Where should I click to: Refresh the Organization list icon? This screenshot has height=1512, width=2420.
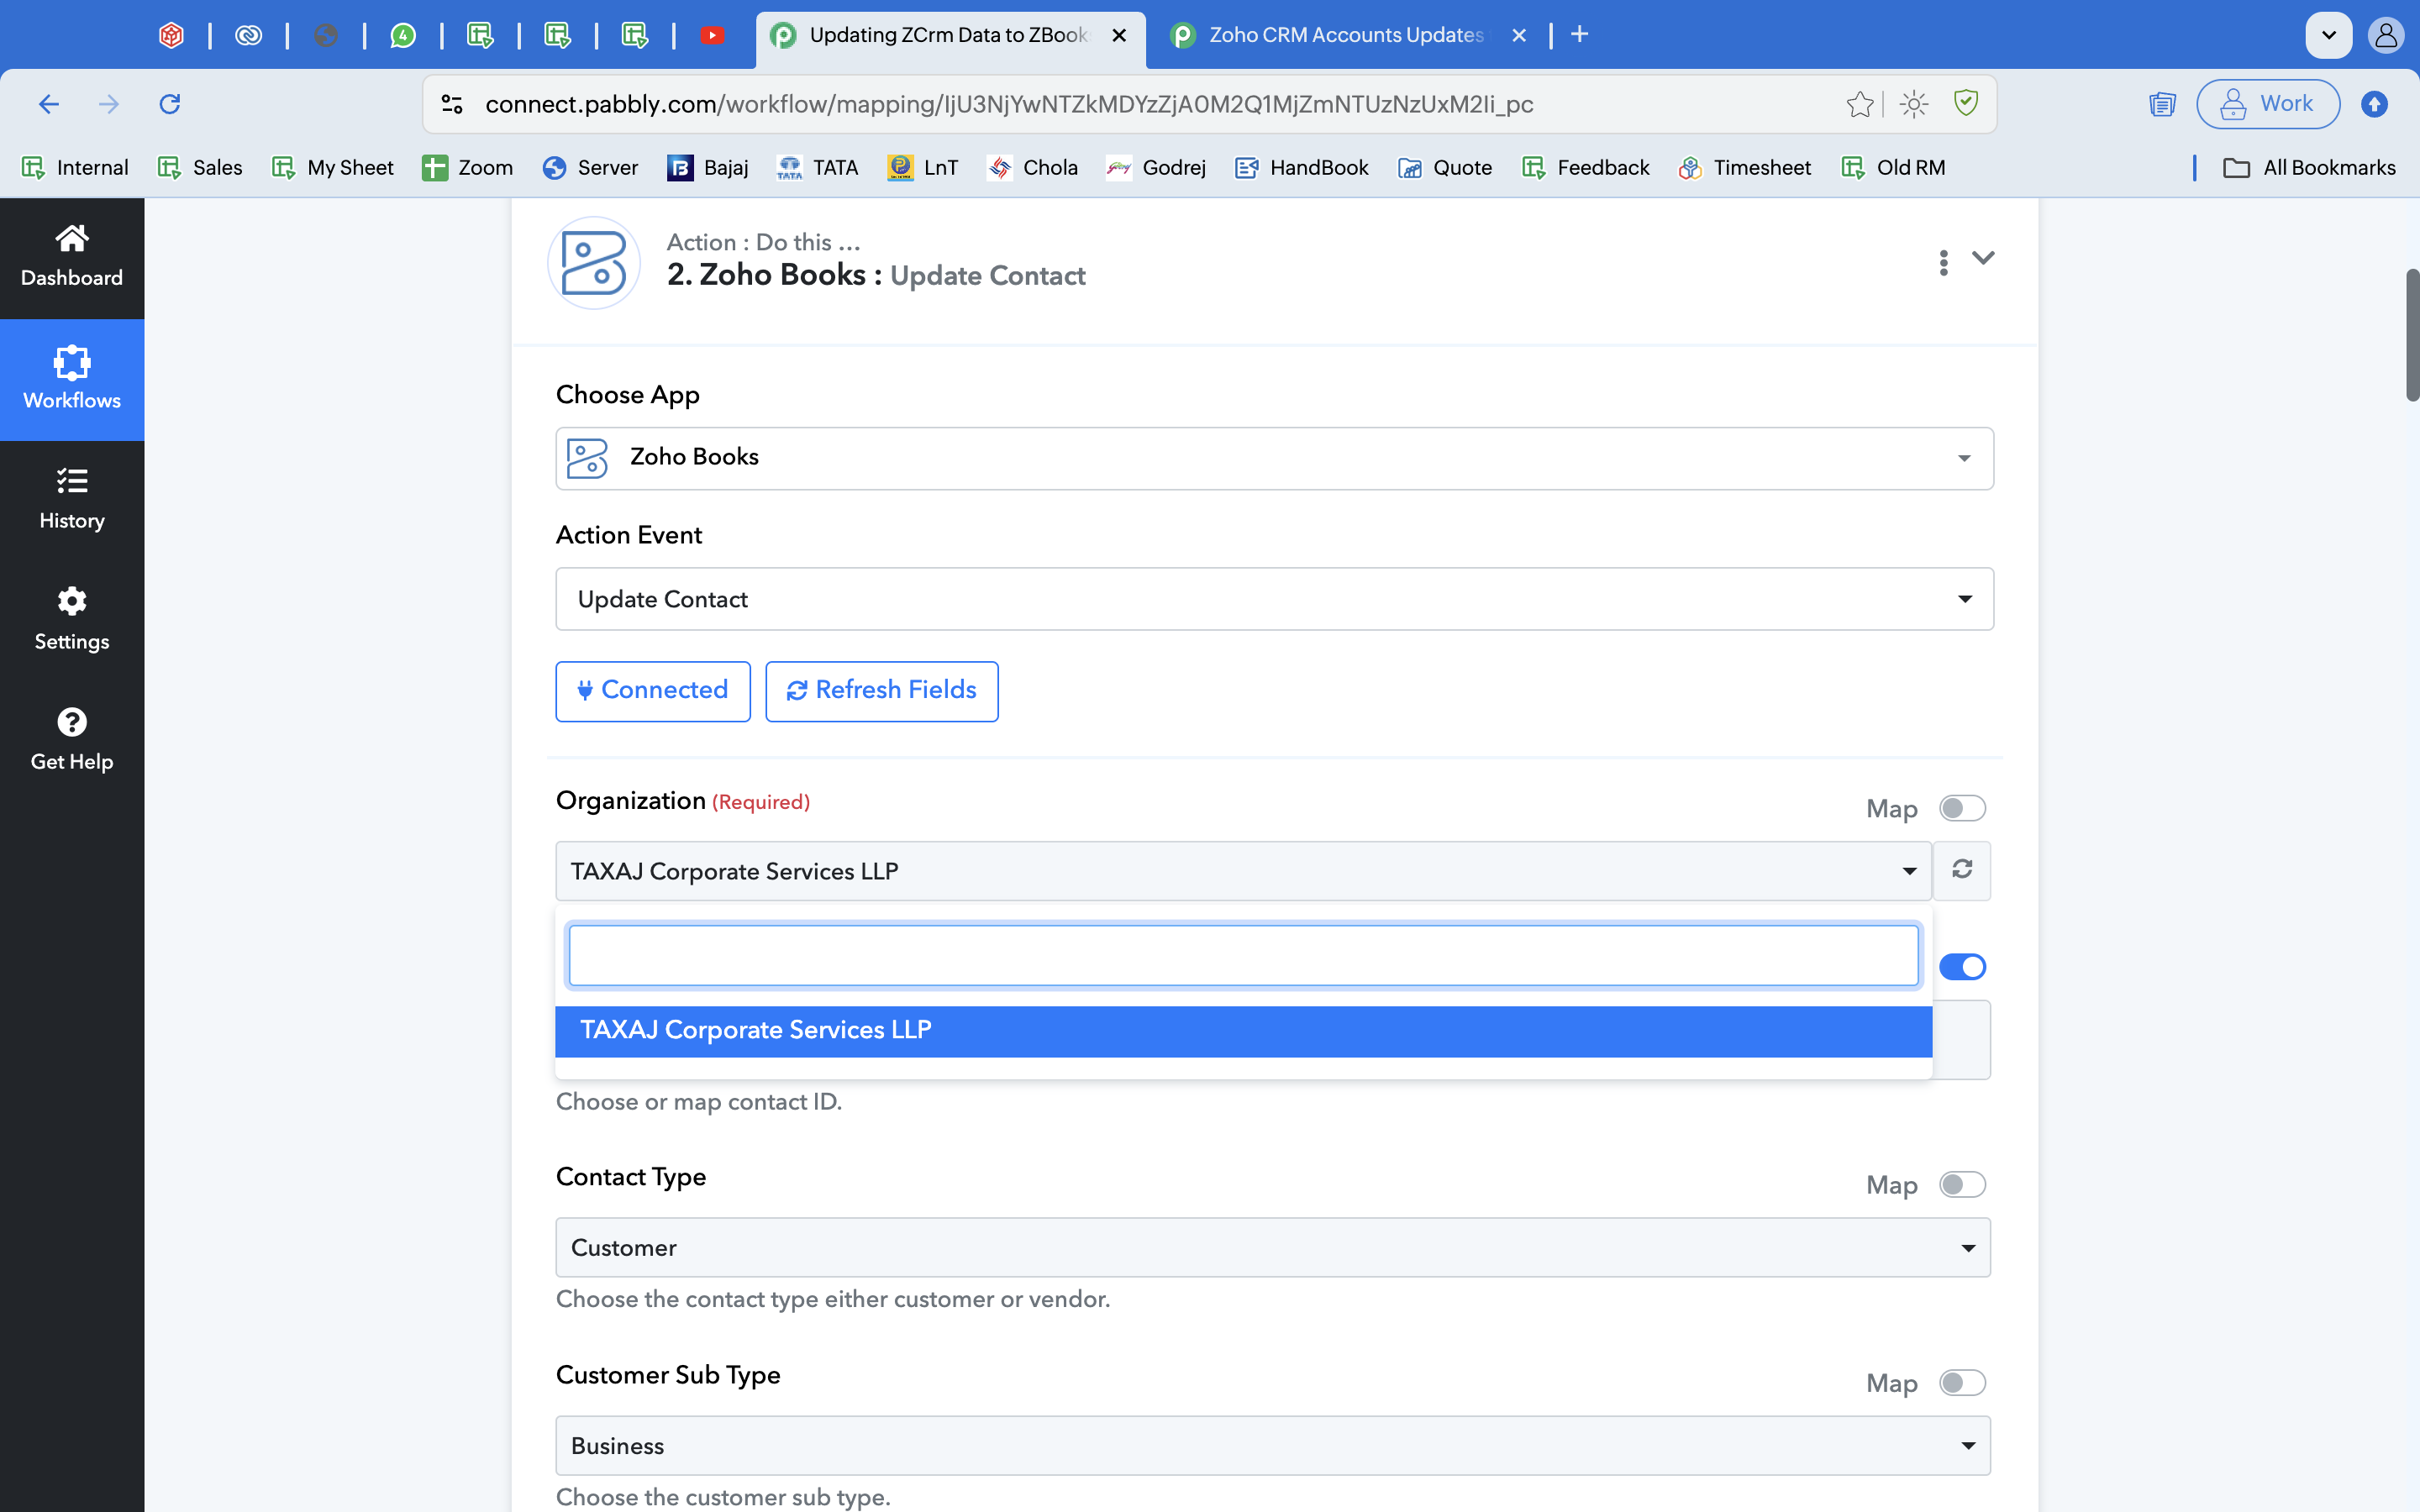point(1962,870)
